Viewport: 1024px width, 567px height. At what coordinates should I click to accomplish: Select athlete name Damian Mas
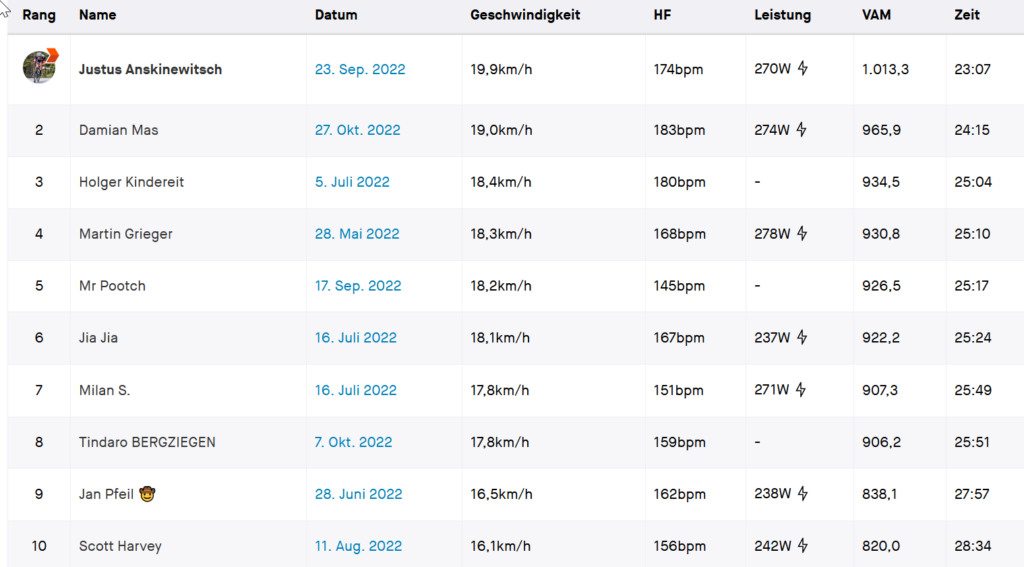click(x=118, y=130)
